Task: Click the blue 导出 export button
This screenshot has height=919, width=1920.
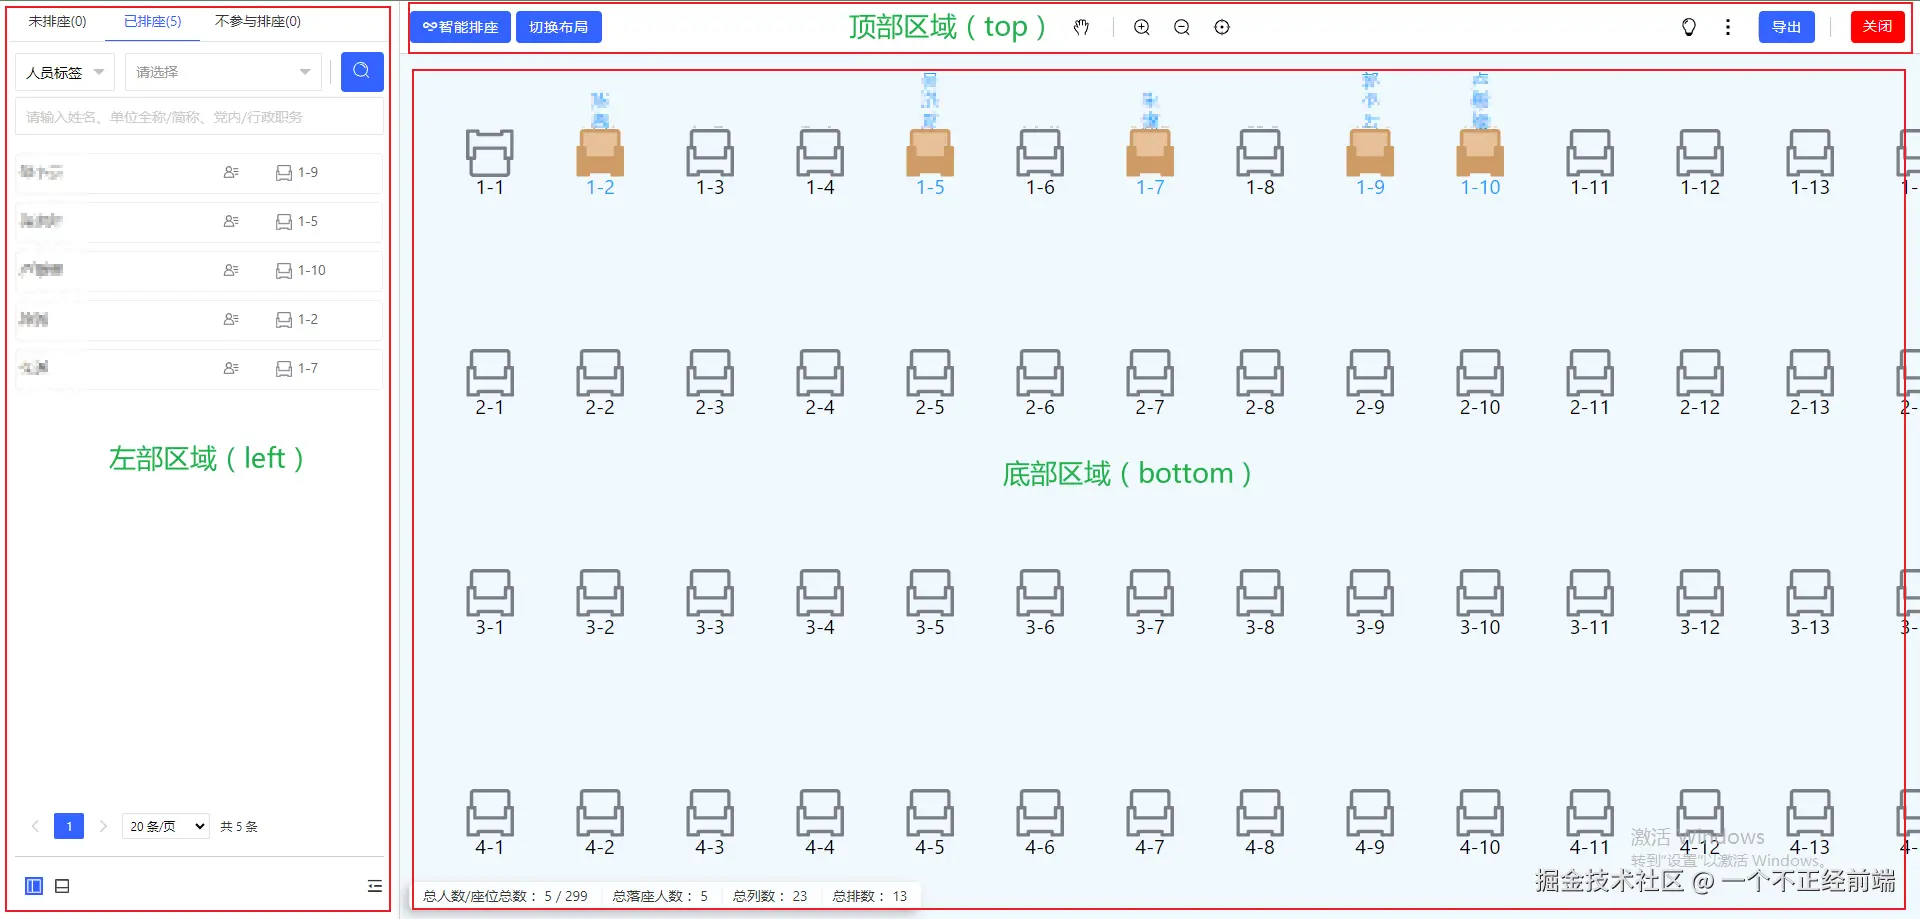Action: [1786, 27]
